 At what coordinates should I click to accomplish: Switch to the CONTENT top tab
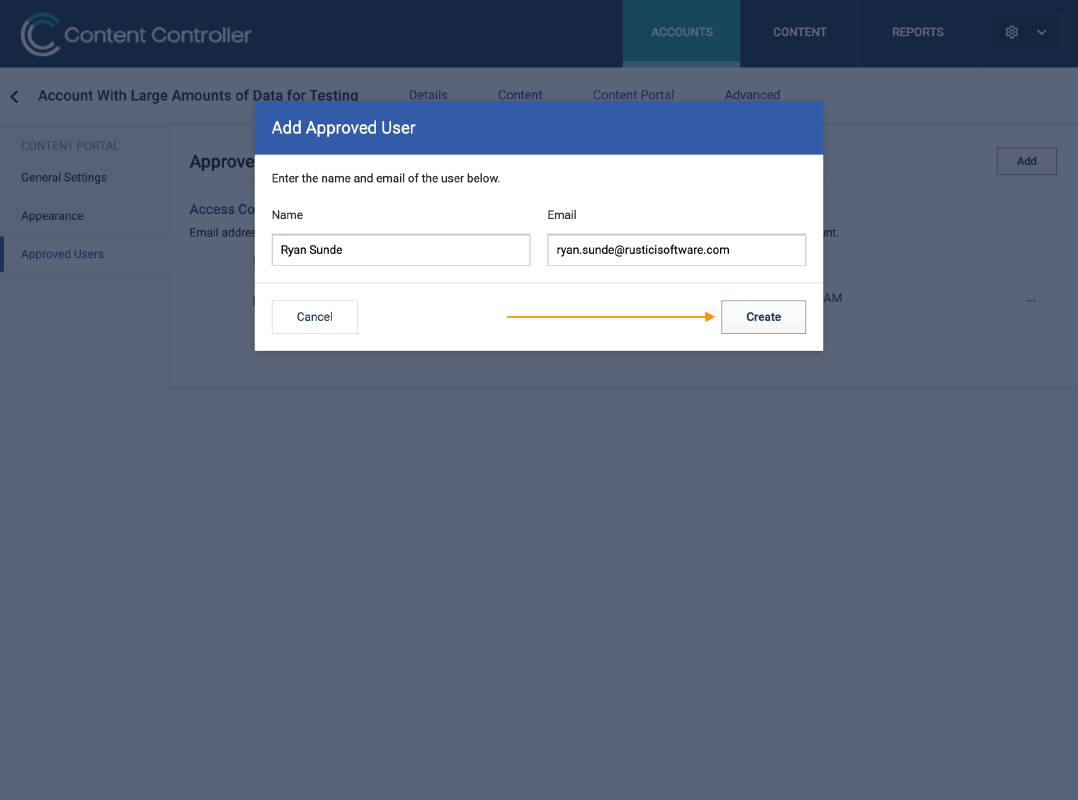pyautogui.click(x=800, y=32)
